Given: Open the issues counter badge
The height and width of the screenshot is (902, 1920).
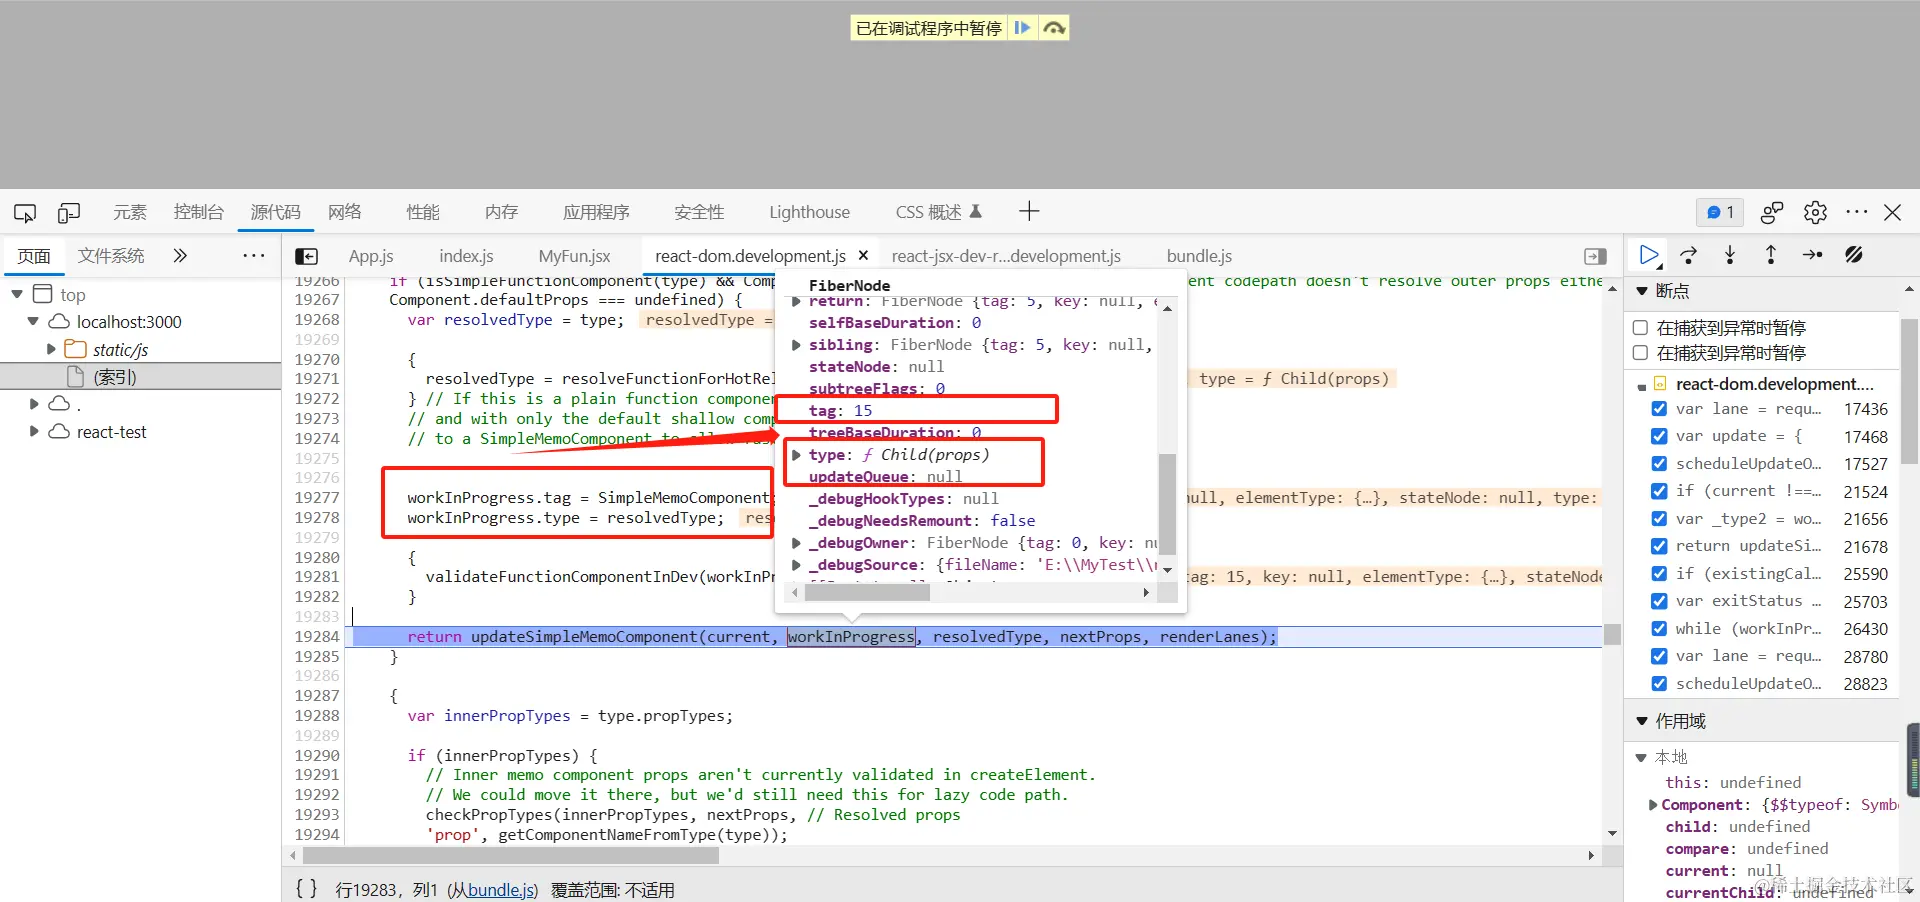Looking at the screenshot, I should (1720, 212).
